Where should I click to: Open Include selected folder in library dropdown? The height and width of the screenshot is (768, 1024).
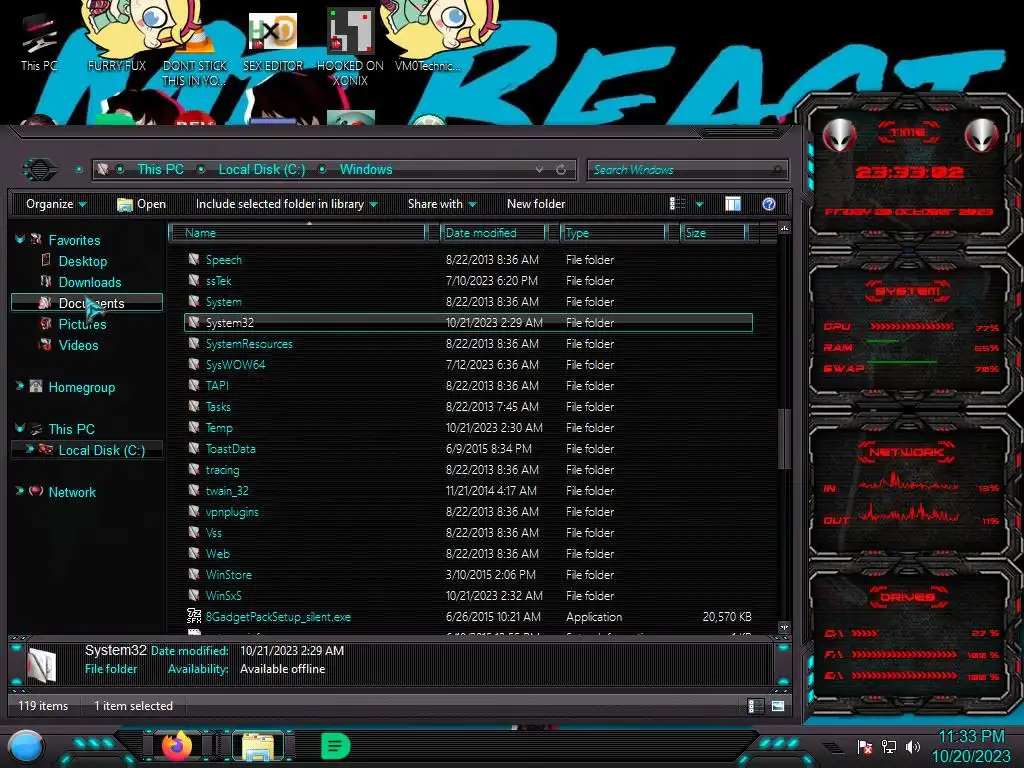pos(287,204)
